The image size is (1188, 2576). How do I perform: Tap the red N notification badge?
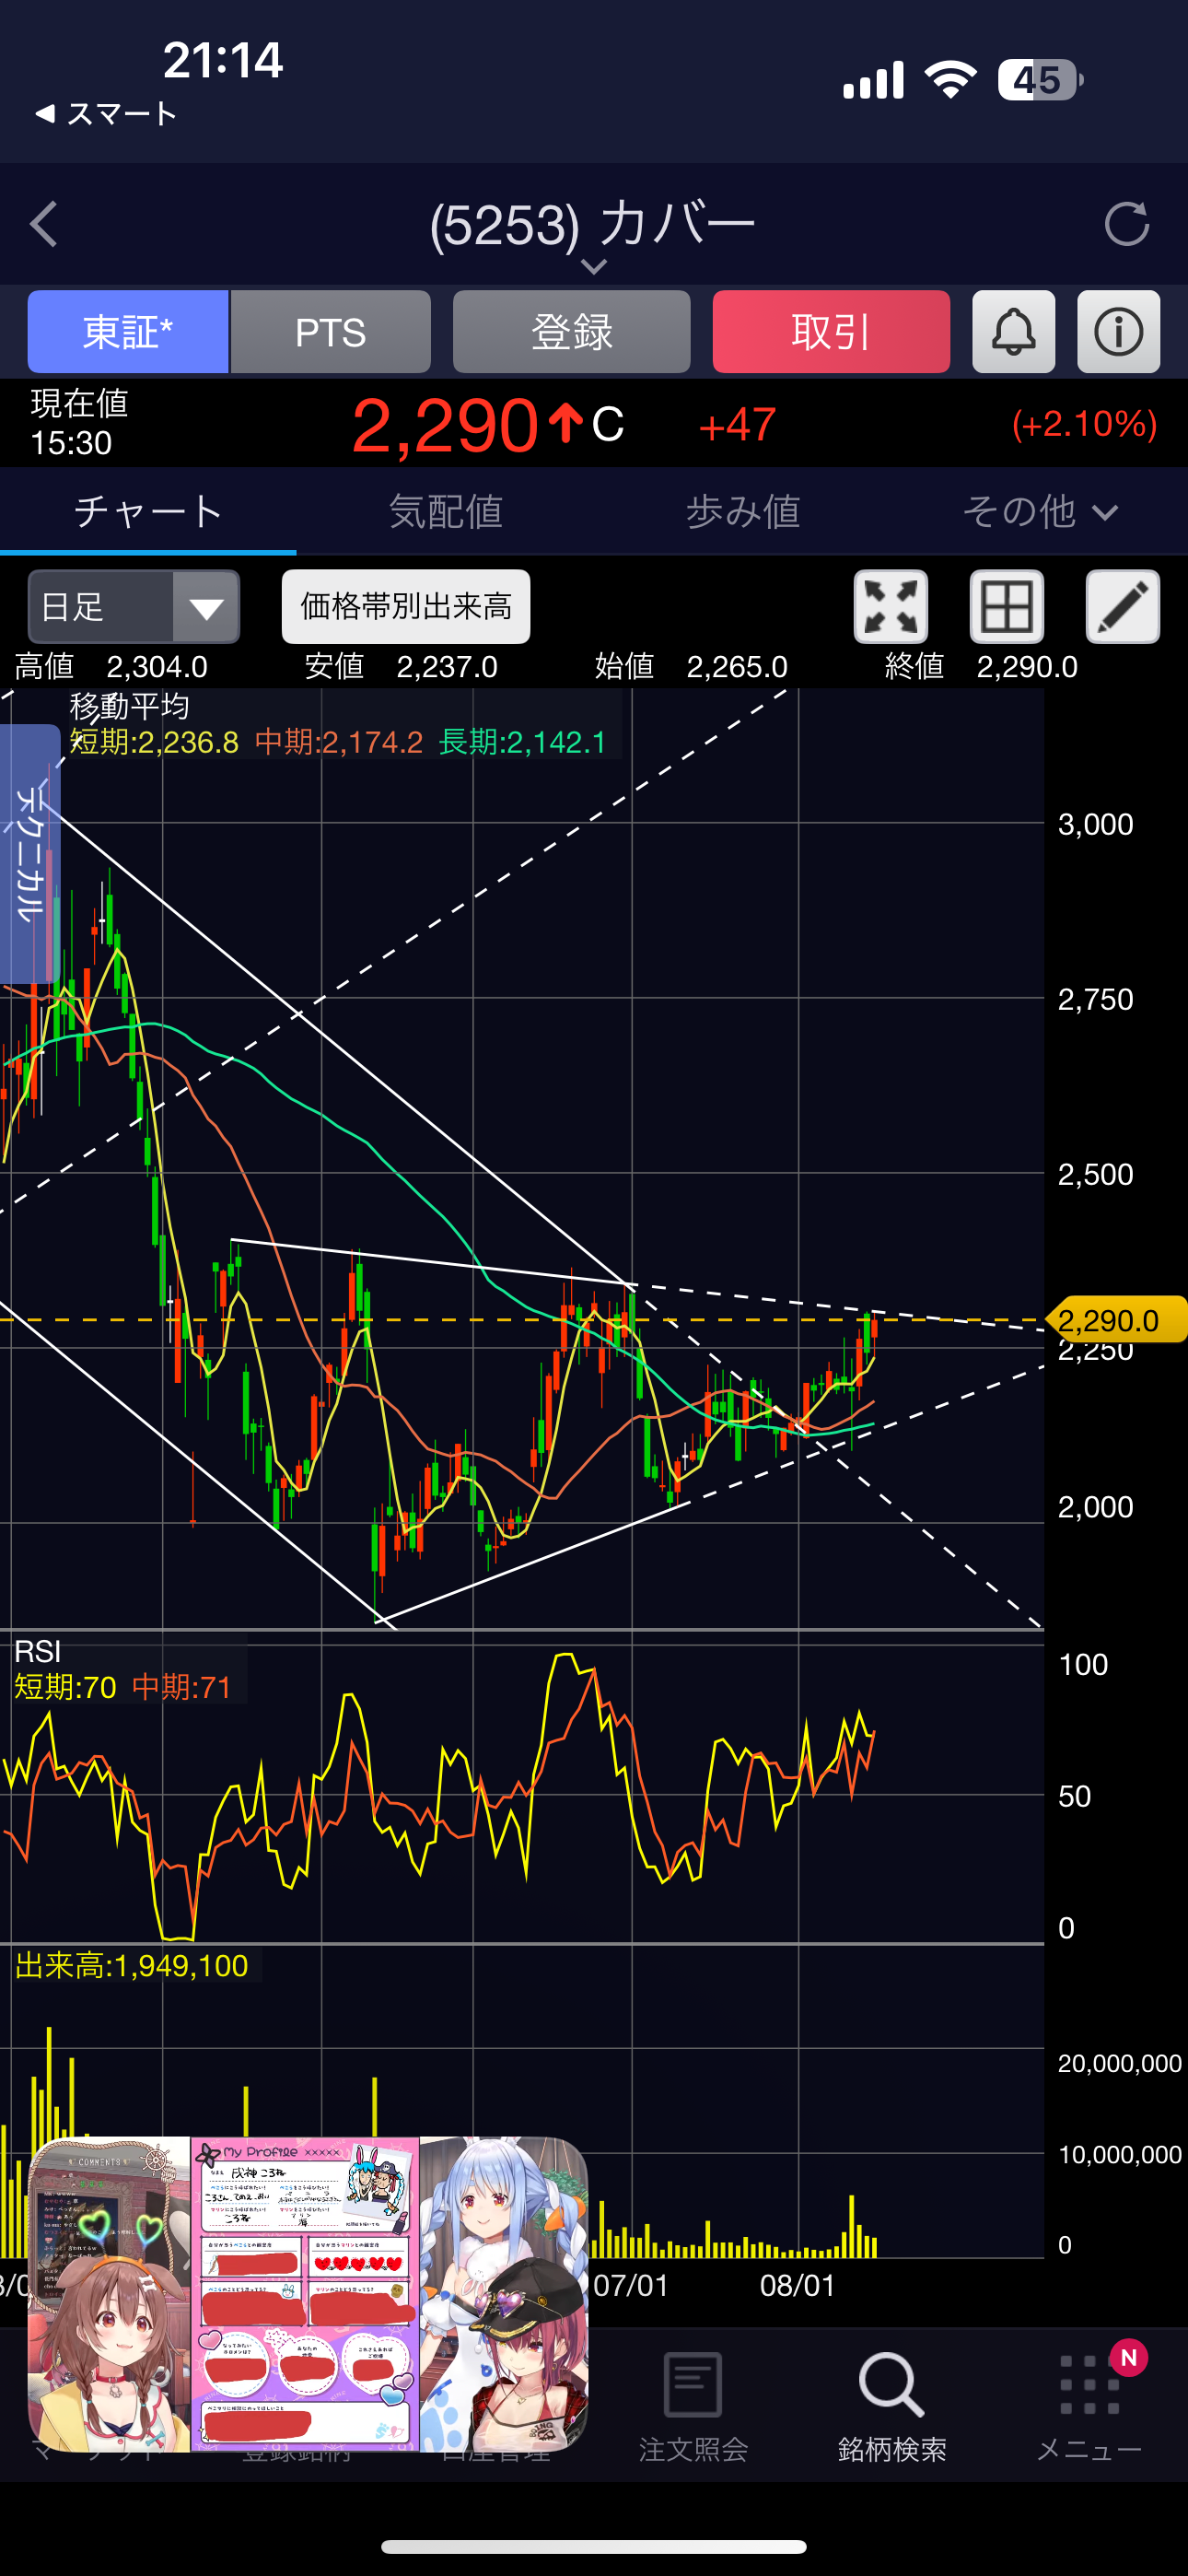tap(1128, 2358)
